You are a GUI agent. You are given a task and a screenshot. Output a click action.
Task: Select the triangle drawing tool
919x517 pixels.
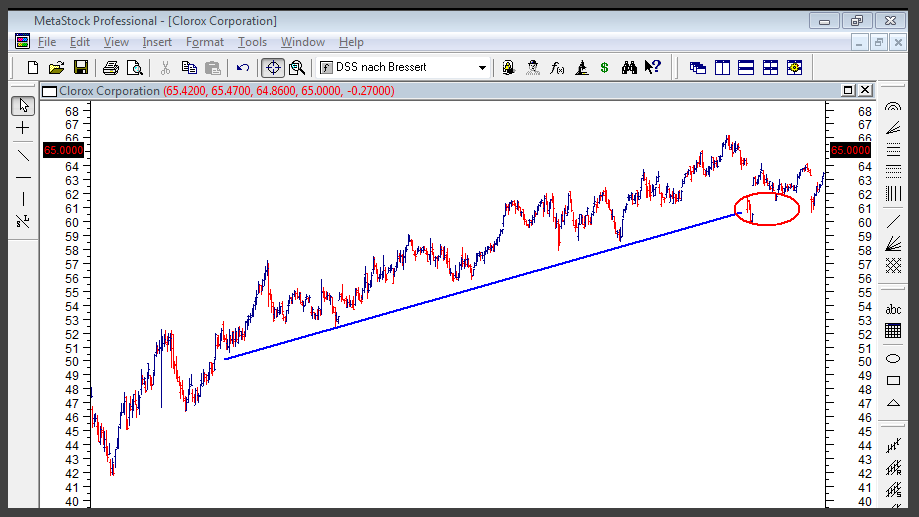click(x=893, y=403)
